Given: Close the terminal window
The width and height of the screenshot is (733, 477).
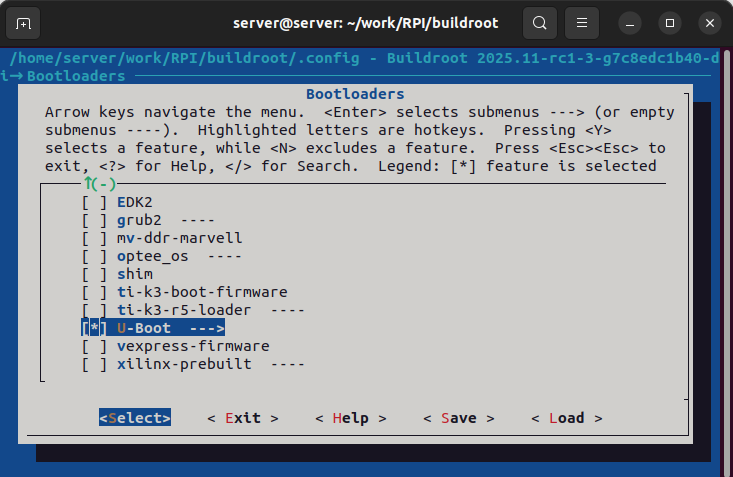Looking at the screenshot, I should (710, 23).
